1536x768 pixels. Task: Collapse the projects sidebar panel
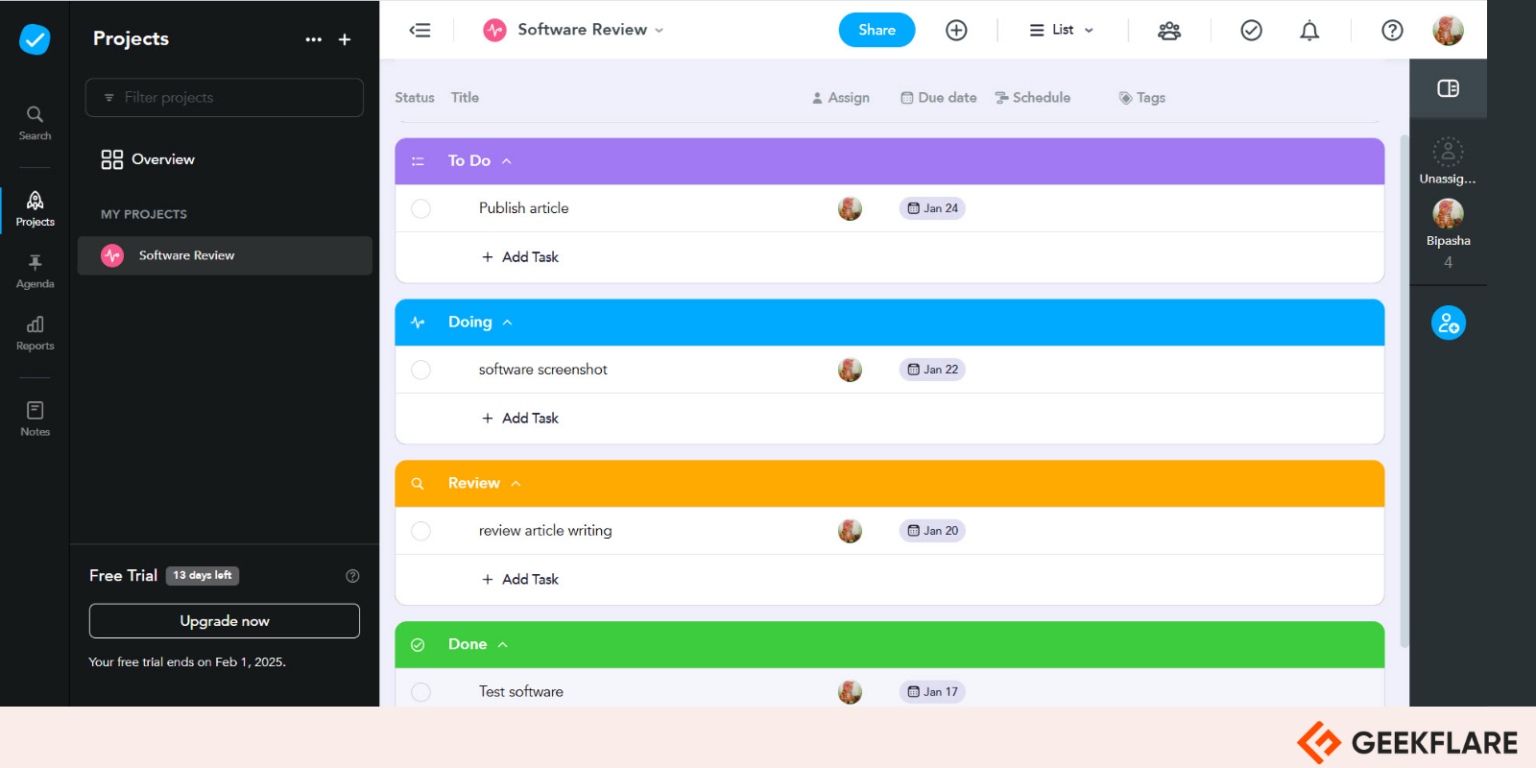pos(420,30)
